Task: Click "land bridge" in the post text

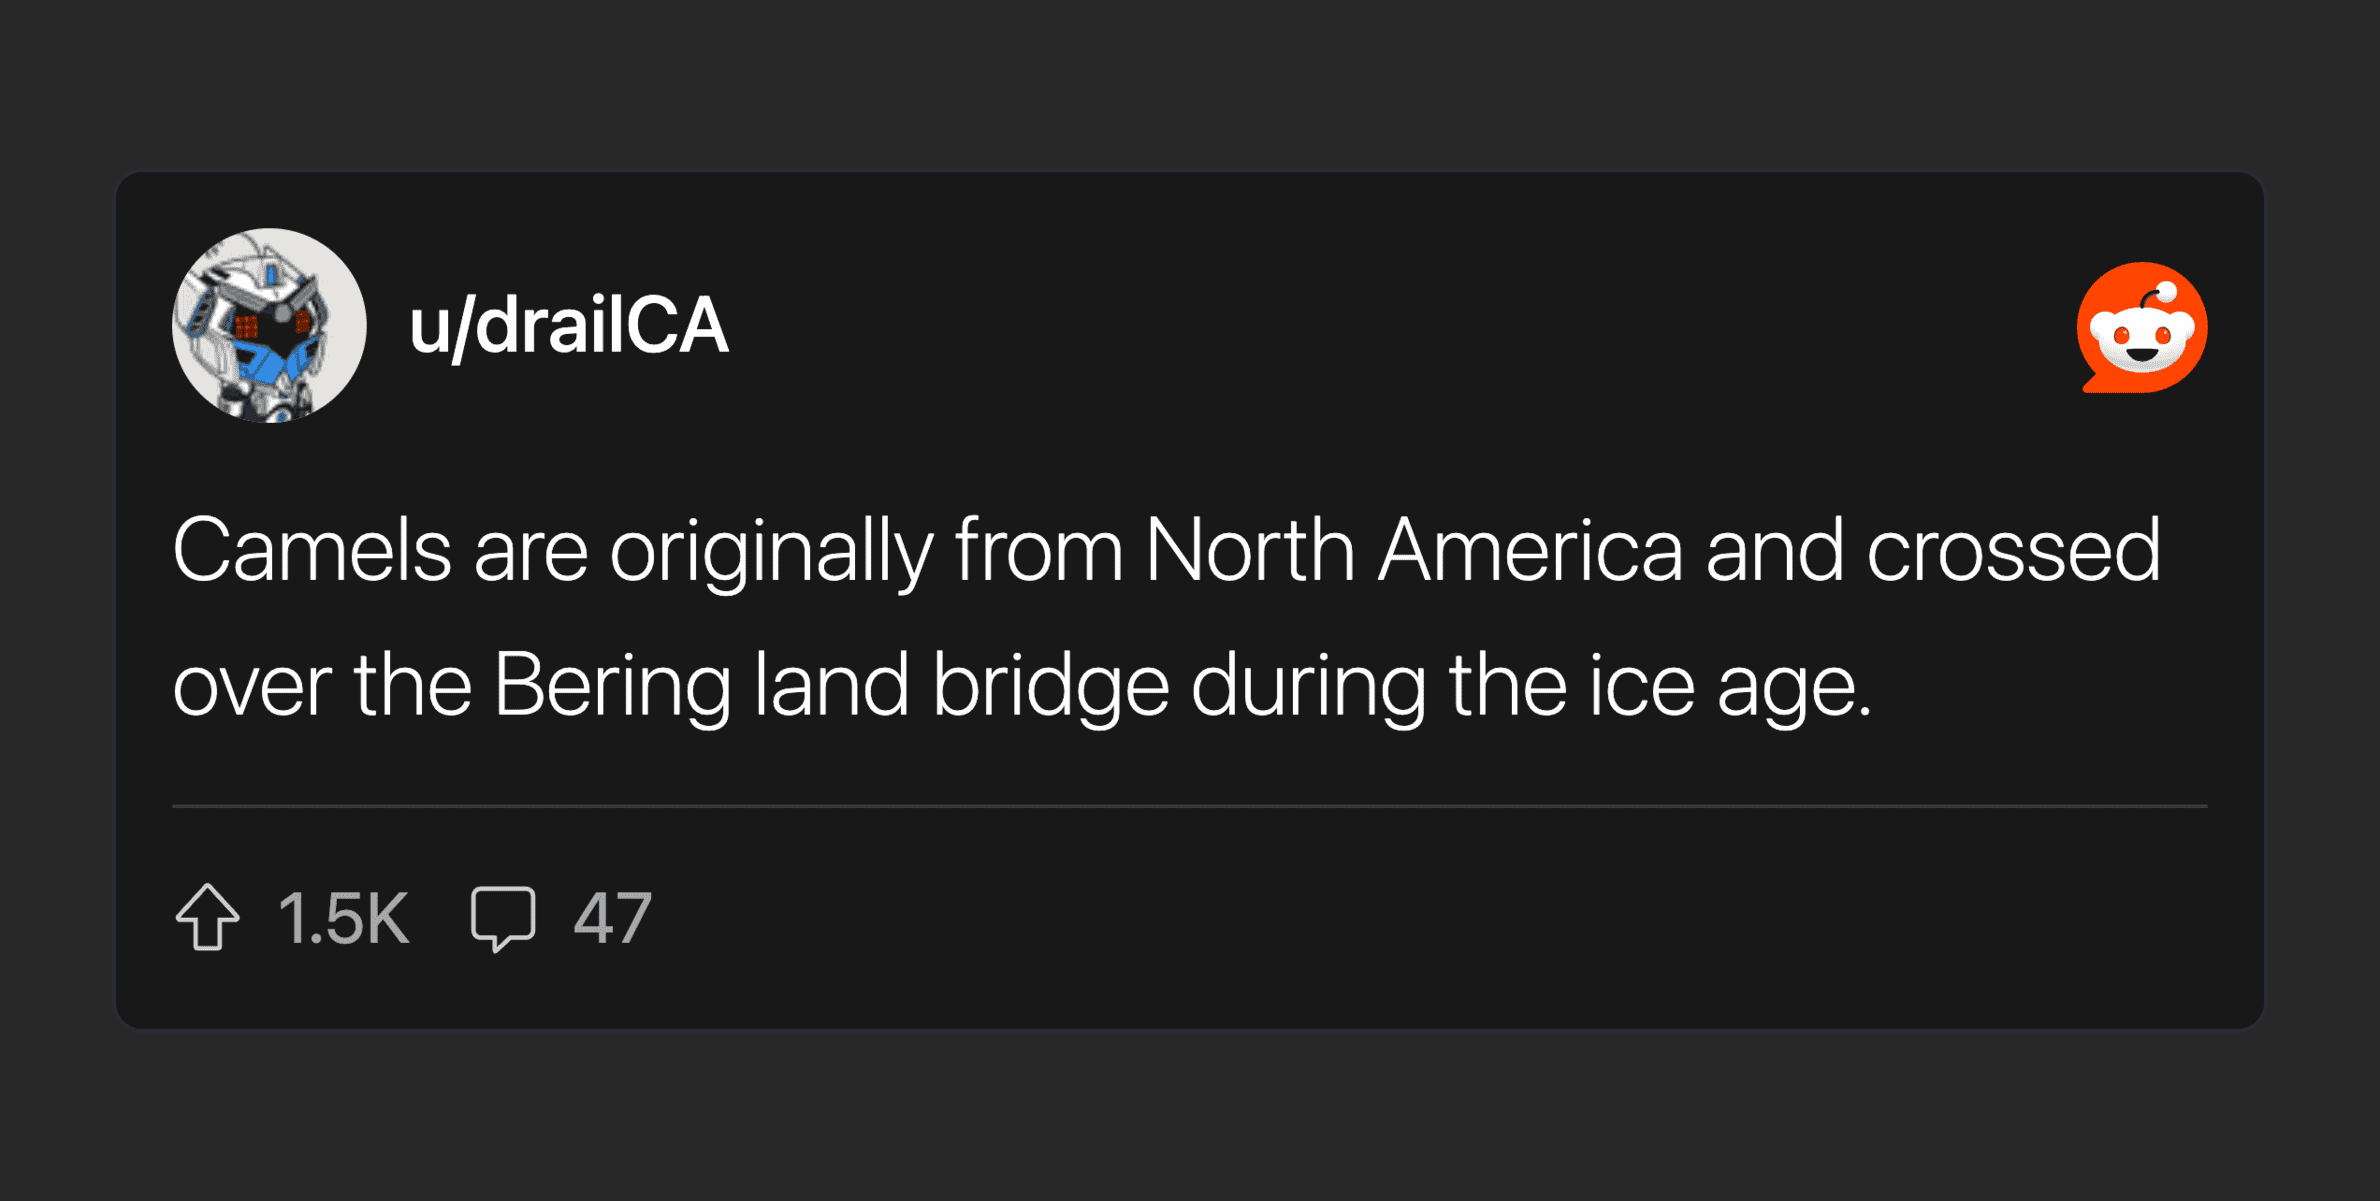Action: pos(961,687)
